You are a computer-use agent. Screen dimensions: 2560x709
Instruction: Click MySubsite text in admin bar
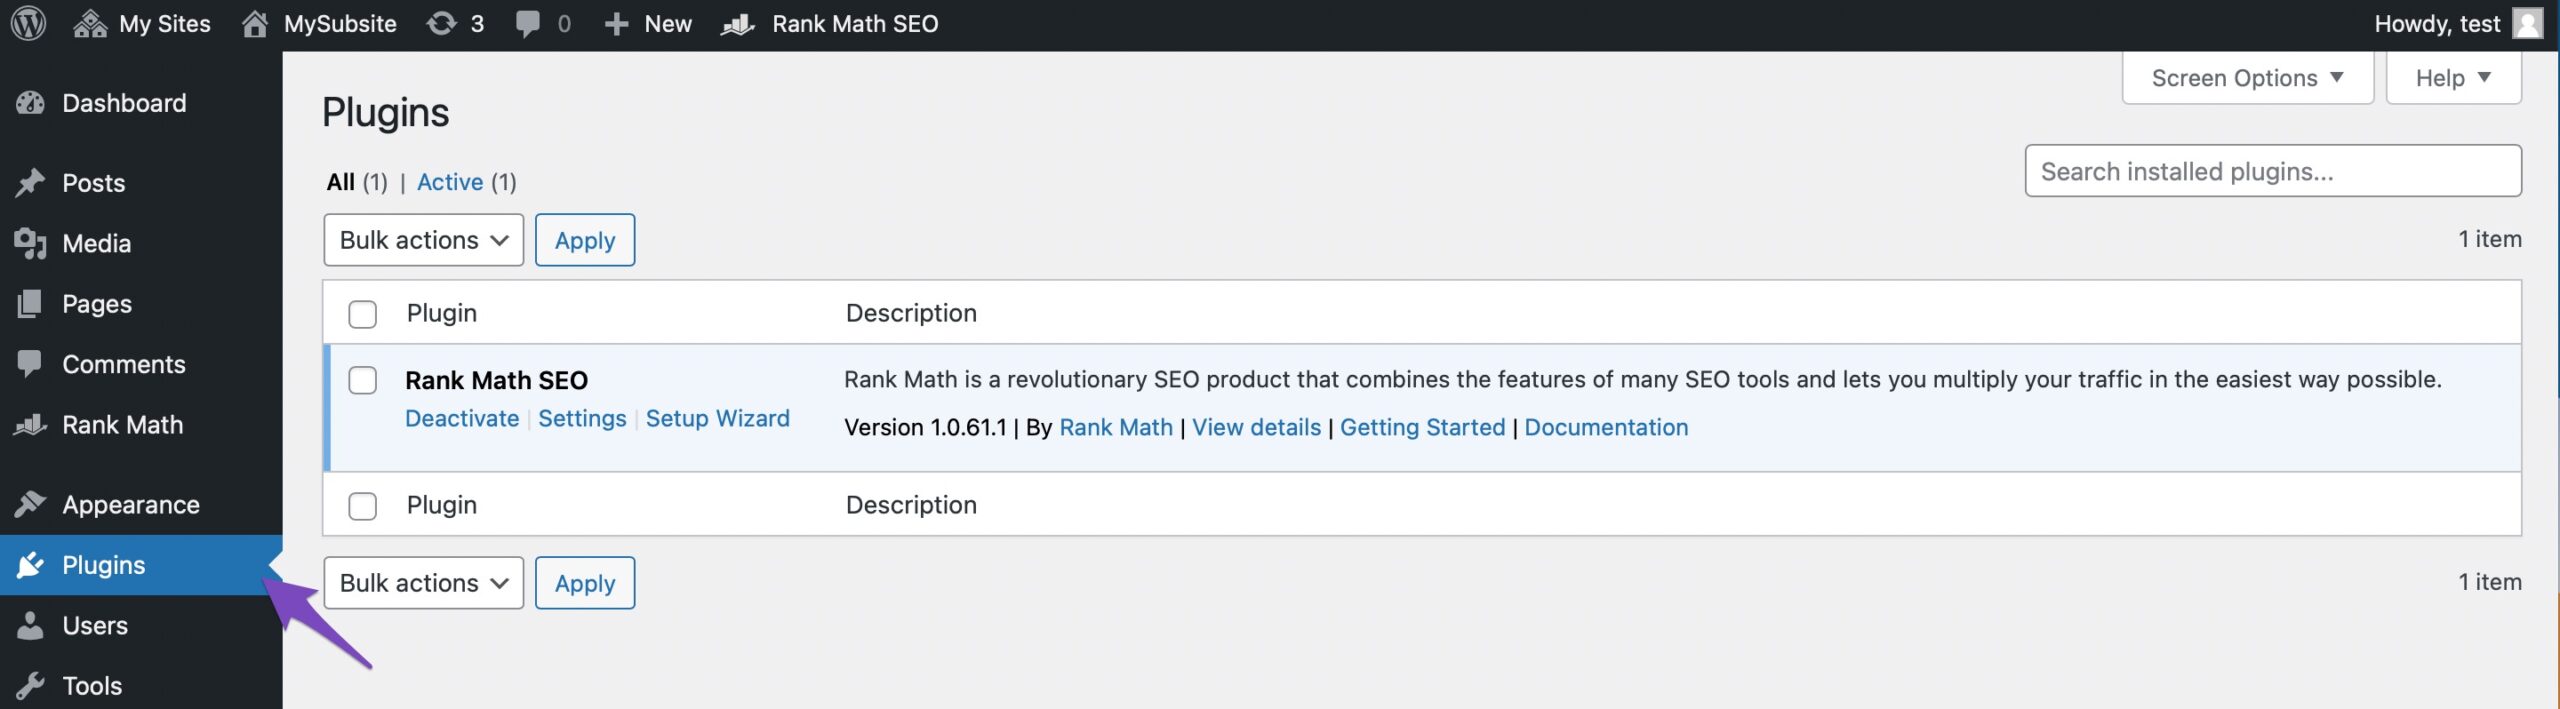[340, 24]
